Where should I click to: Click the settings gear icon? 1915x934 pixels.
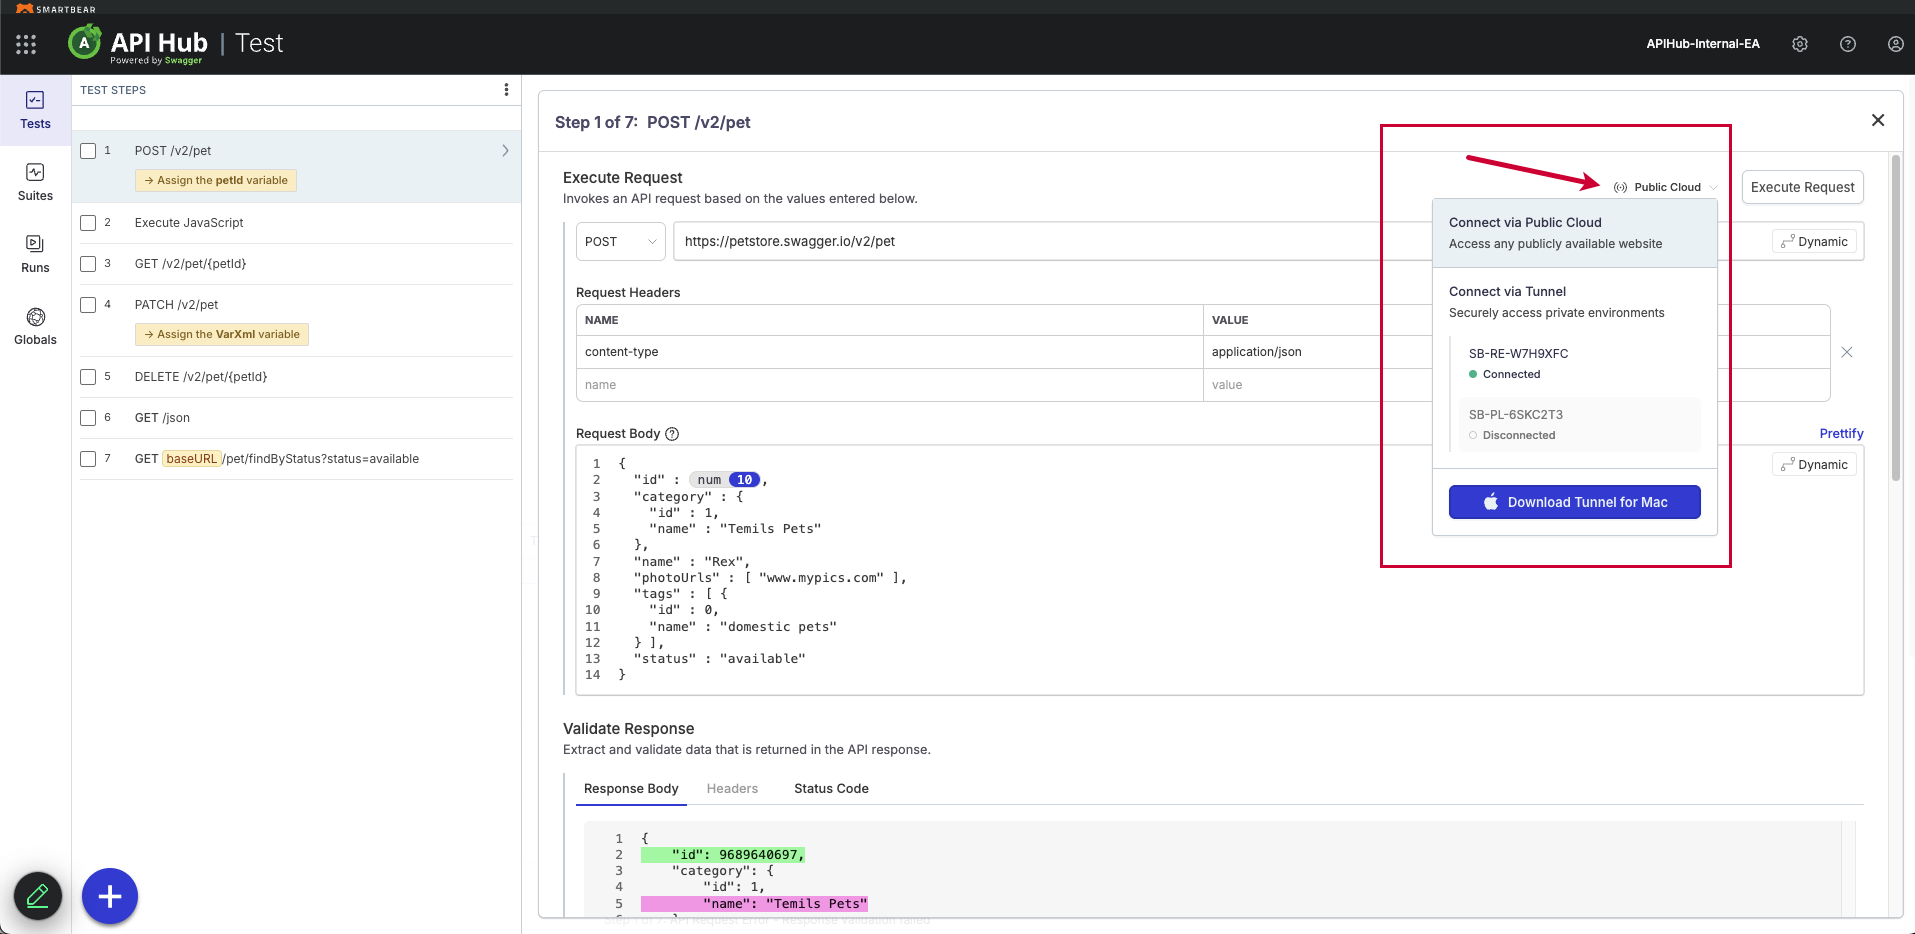[1800, 44]
